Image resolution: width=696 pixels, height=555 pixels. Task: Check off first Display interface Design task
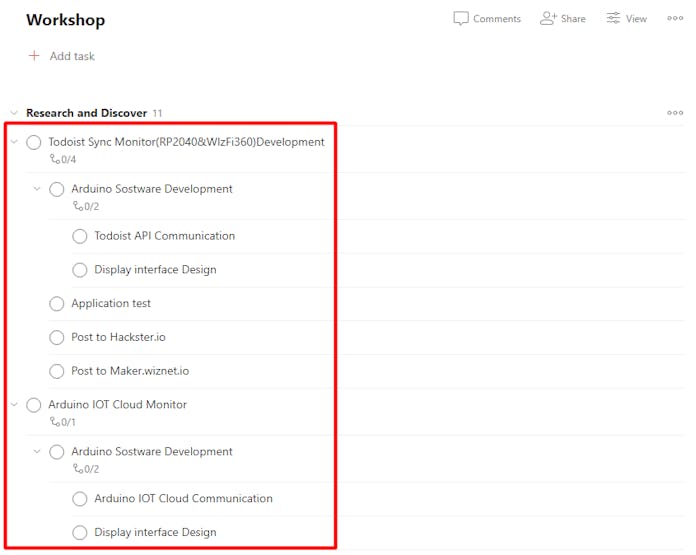pos(79,270)
